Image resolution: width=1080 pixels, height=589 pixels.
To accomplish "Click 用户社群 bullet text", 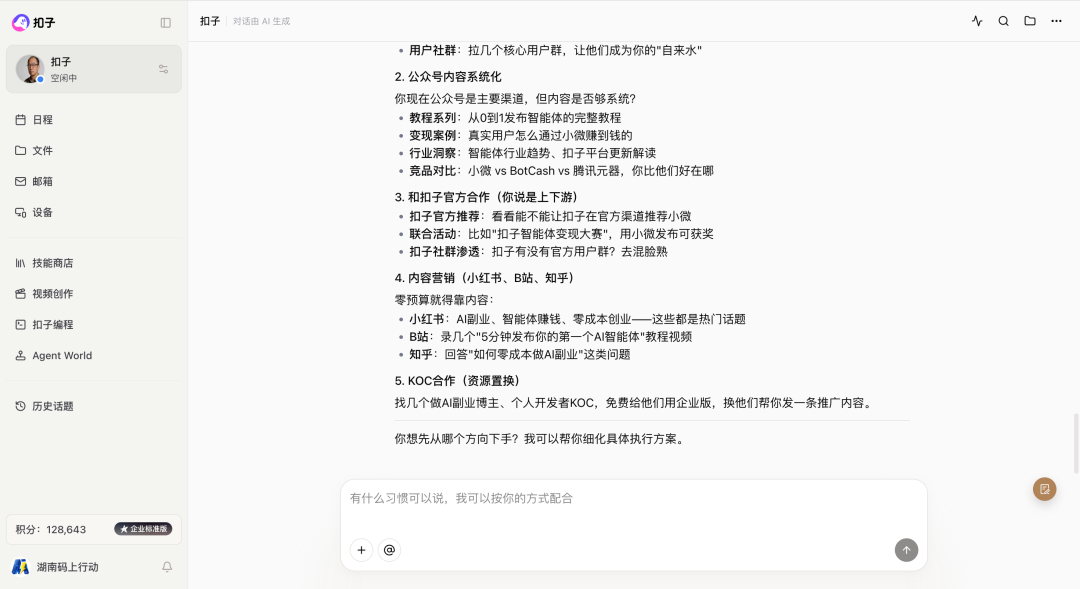I will 555,50.
